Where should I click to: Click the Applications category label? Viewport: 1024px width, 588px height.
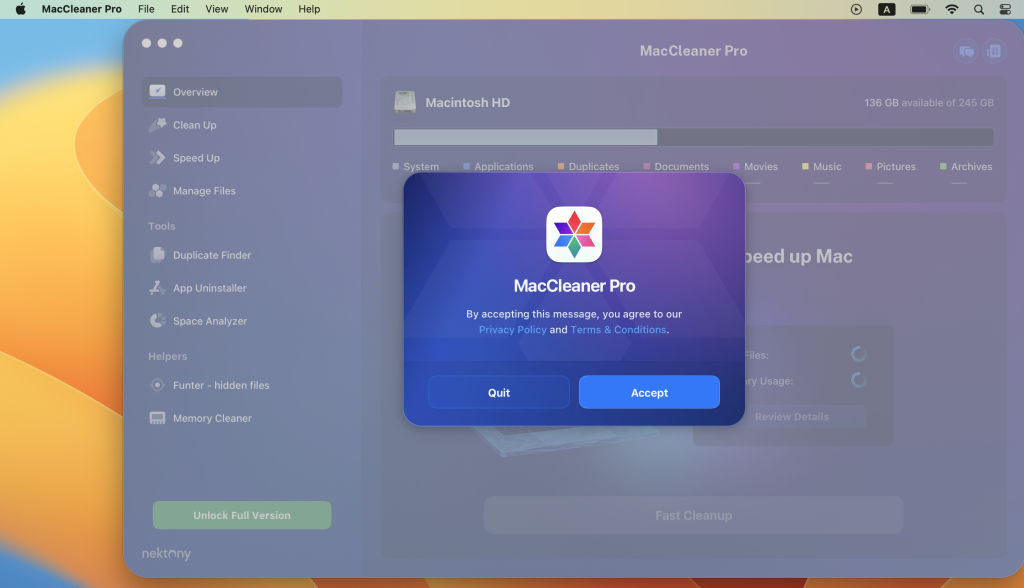[504, 167]
